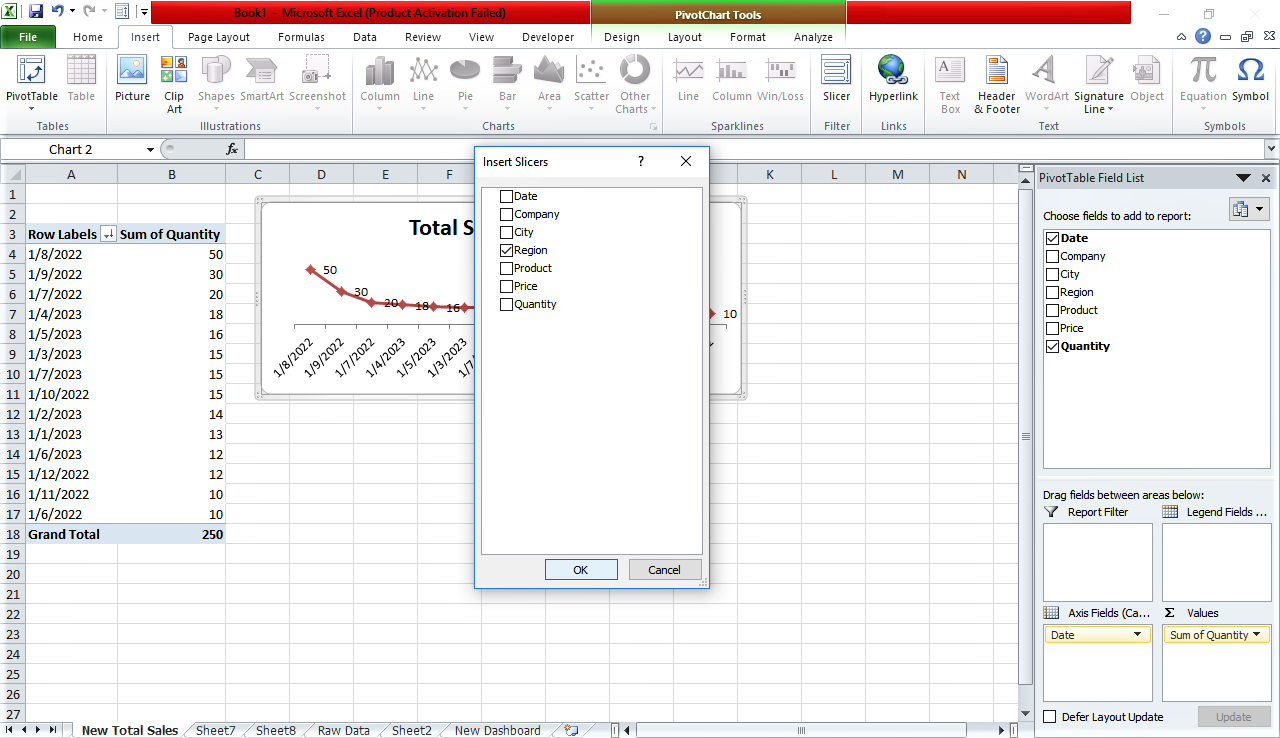Choose Area chart type
This screenshot has height=738, width=1280.
pyautogui.click(x=549, y=82)
